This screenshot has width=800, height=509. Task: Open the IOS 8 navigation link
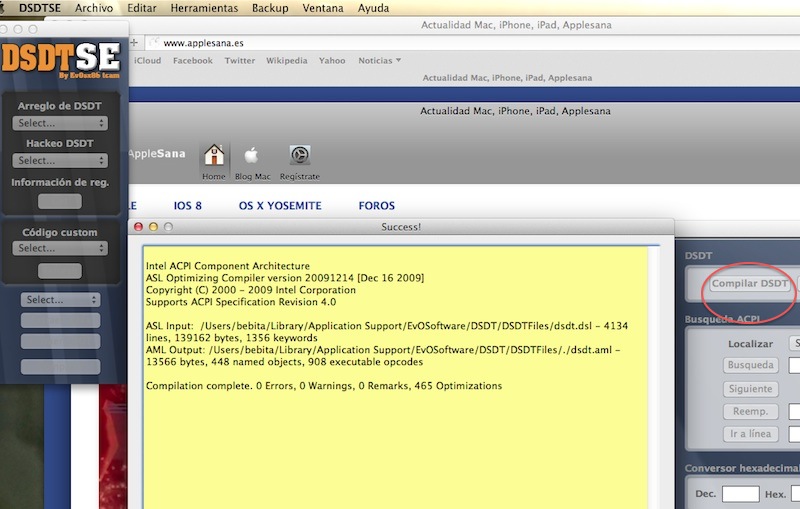point(187,206)
